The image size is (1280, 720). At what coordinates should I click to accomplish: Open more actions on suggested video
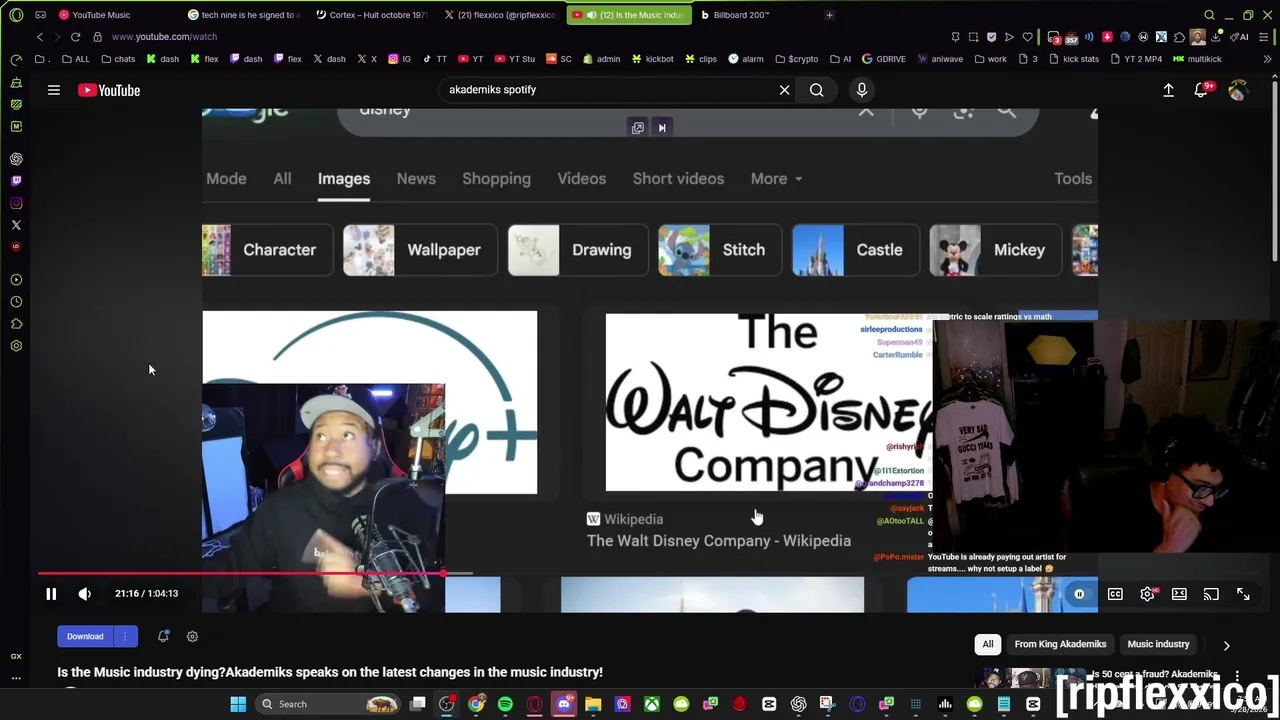(x=1237, y=677)
